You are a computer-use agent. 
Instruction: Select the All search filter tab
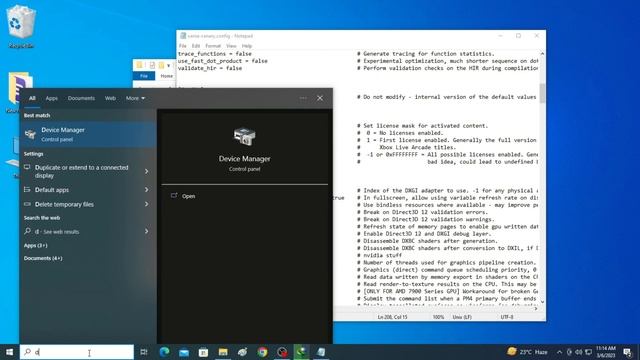point(32,98)
